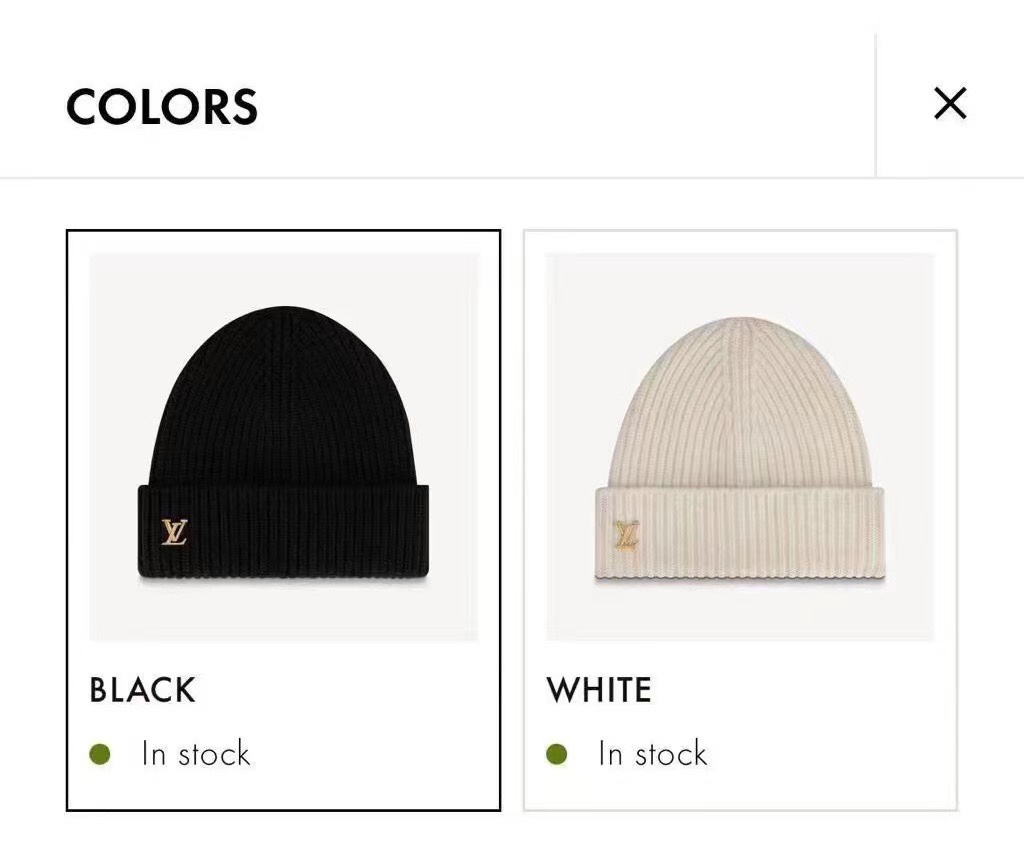
Task: Click the WHITE color name label
Action: pyautogui.click(x=599, y=690)
